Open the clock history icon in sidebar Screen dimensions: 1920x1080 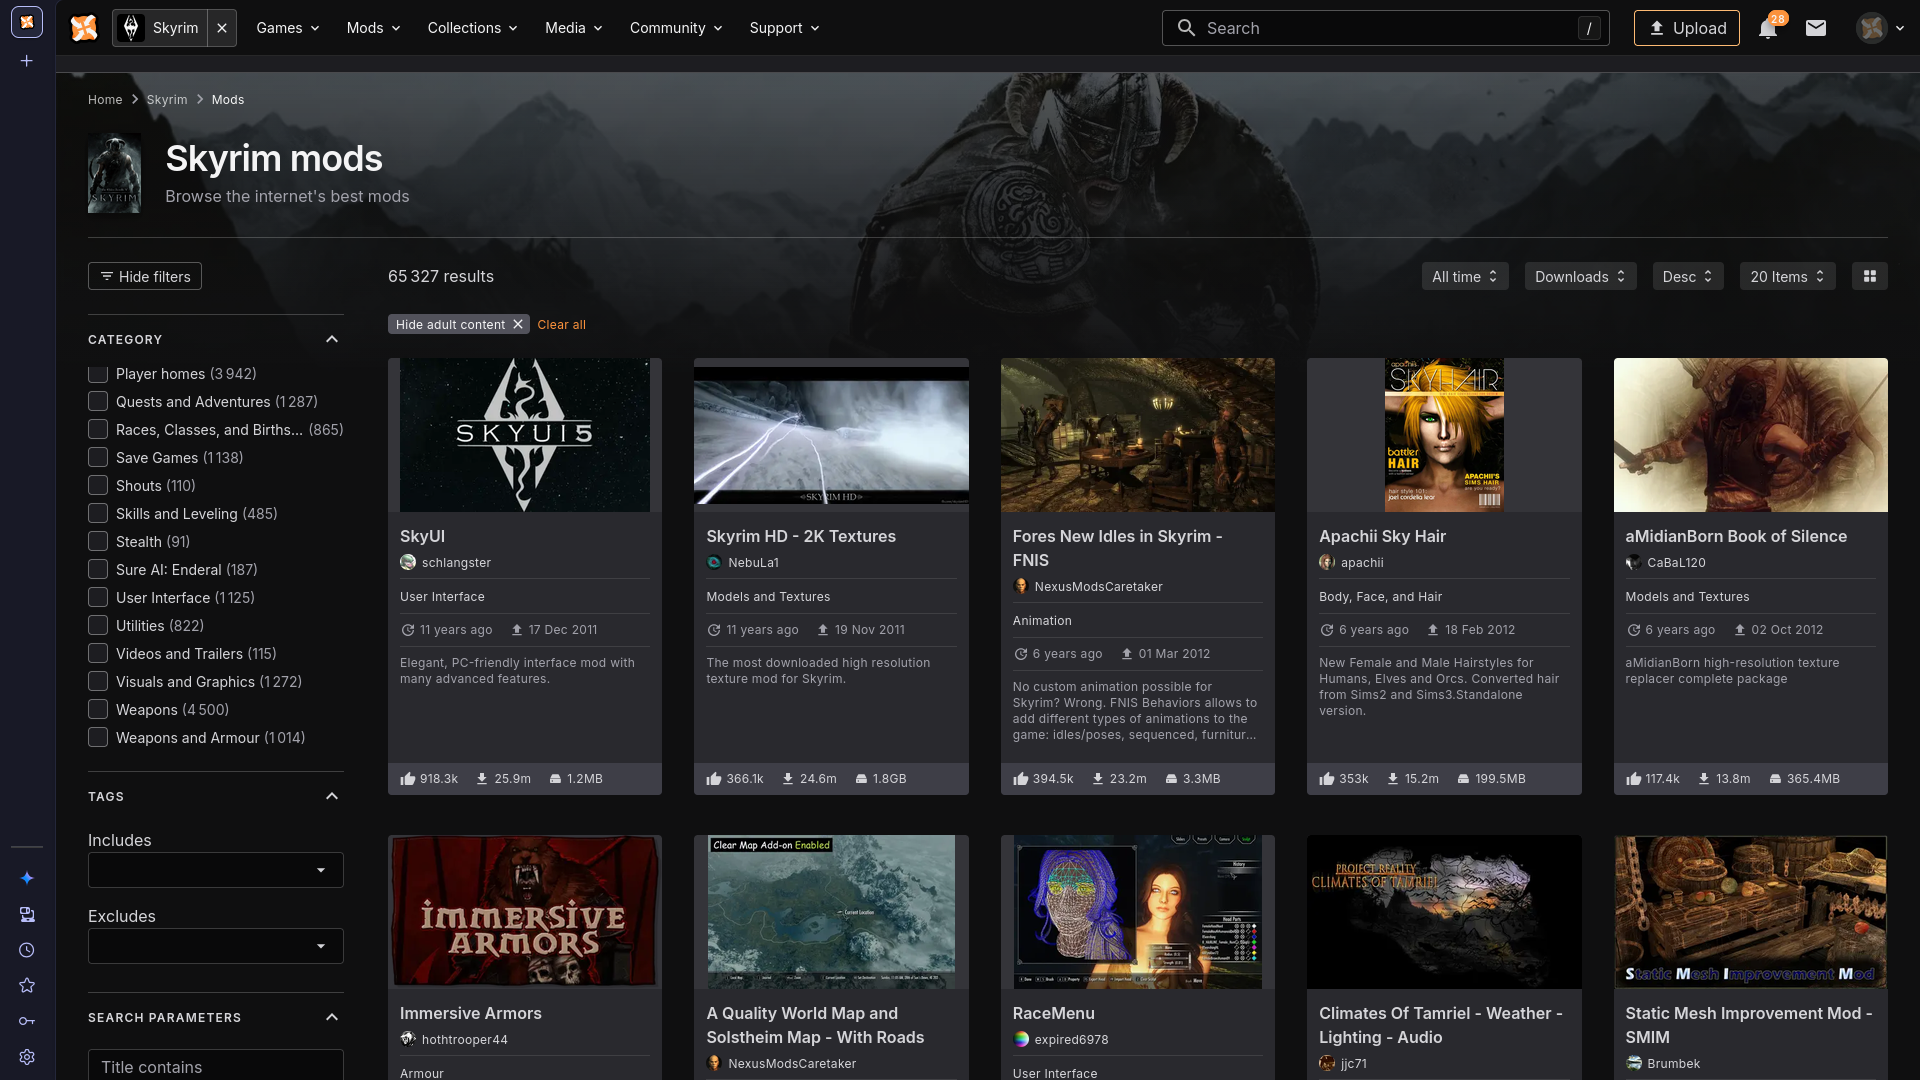pyautogui.click(x=27, y=950)
